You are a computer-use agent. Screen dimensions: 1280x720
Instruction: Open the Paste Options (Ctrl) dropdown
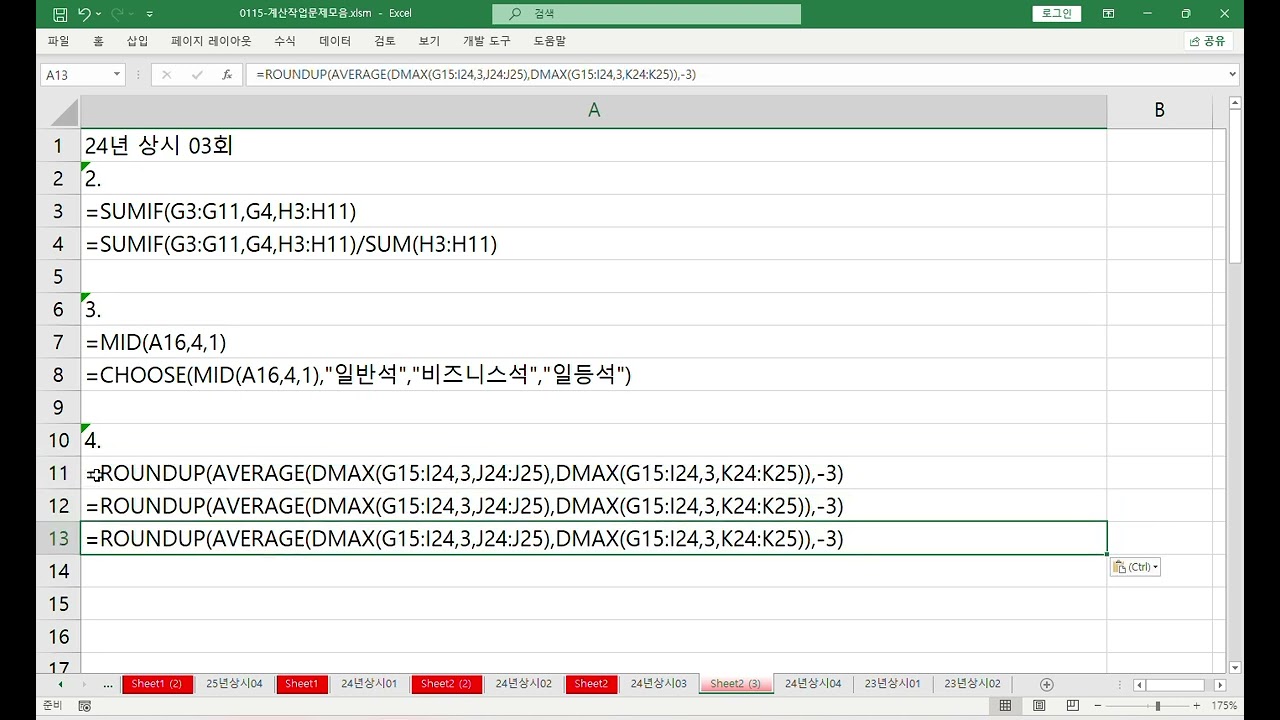[x=1135, y=567]
